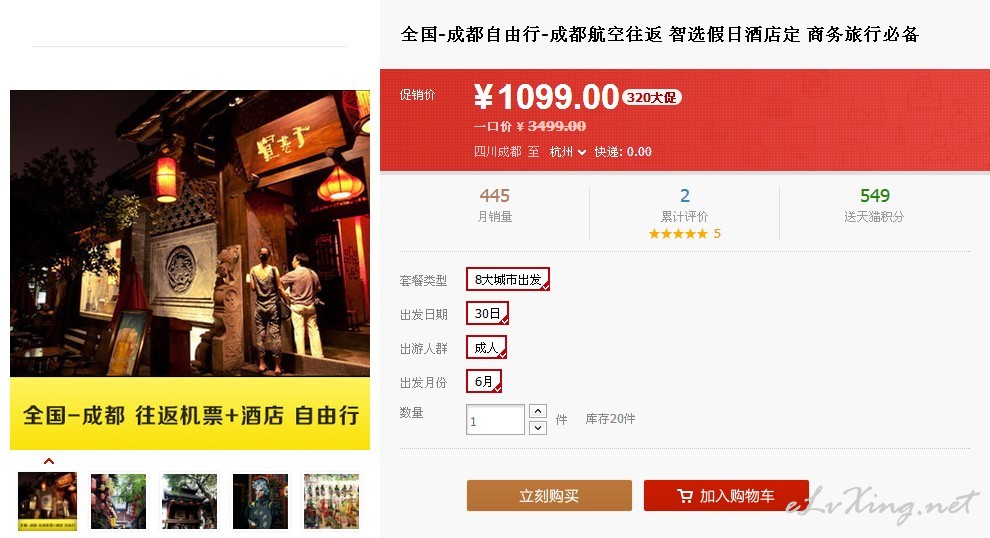Select the 8大城市出发 package option

coord(508,279)
